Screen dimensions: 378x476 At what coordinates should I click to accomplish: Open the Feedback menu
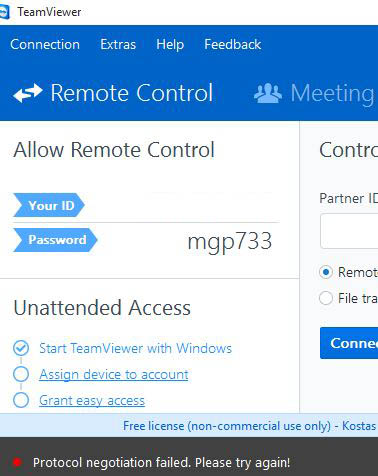click(233, 44)
